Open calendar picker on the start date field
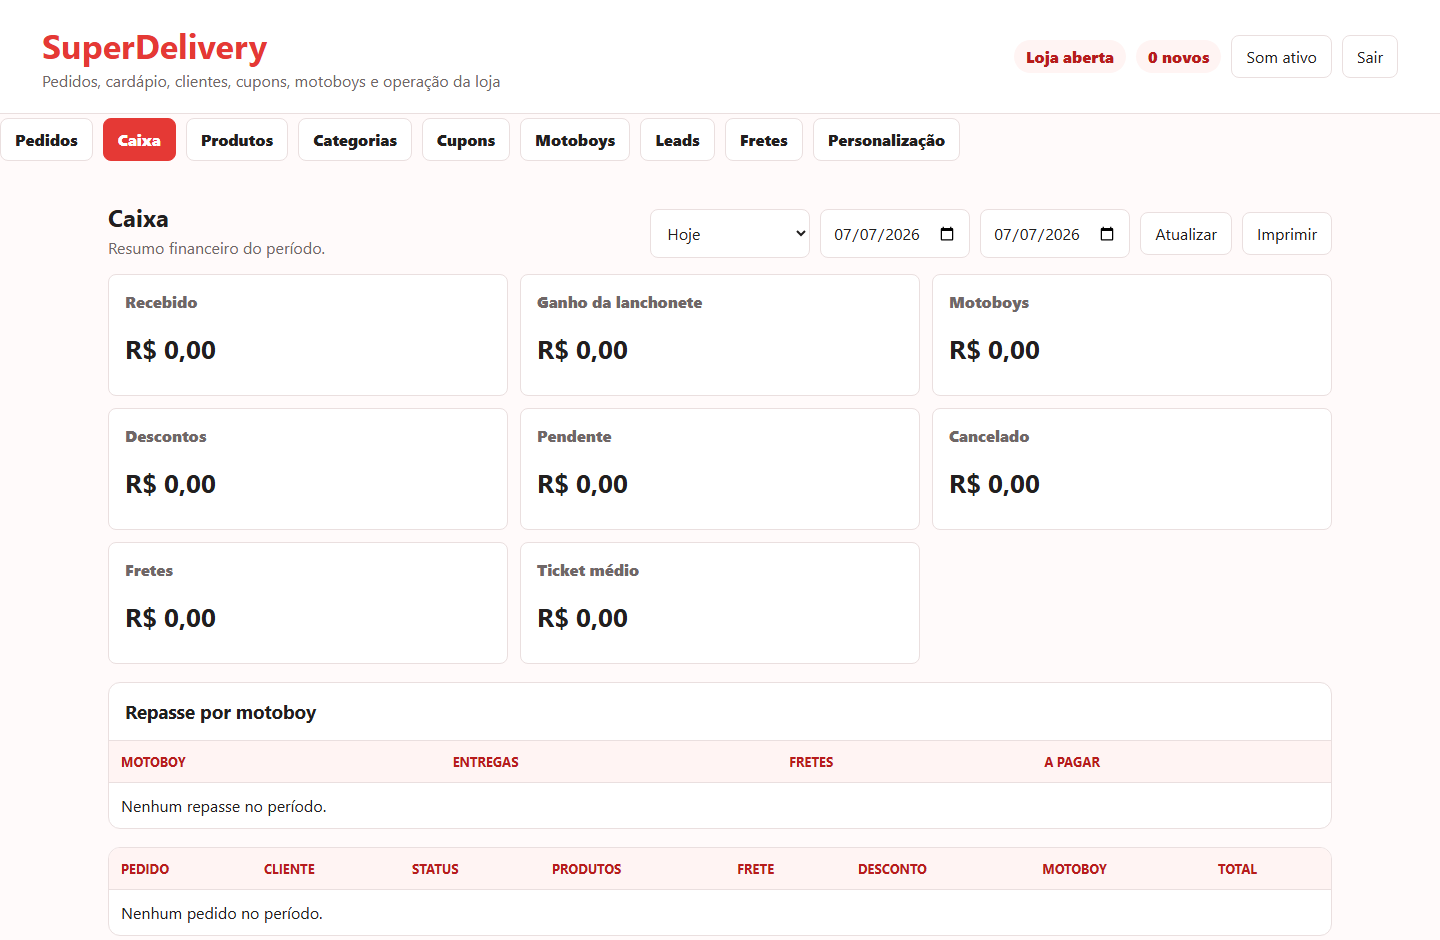The image size is (1440, 940). click(x=947, y=234)
